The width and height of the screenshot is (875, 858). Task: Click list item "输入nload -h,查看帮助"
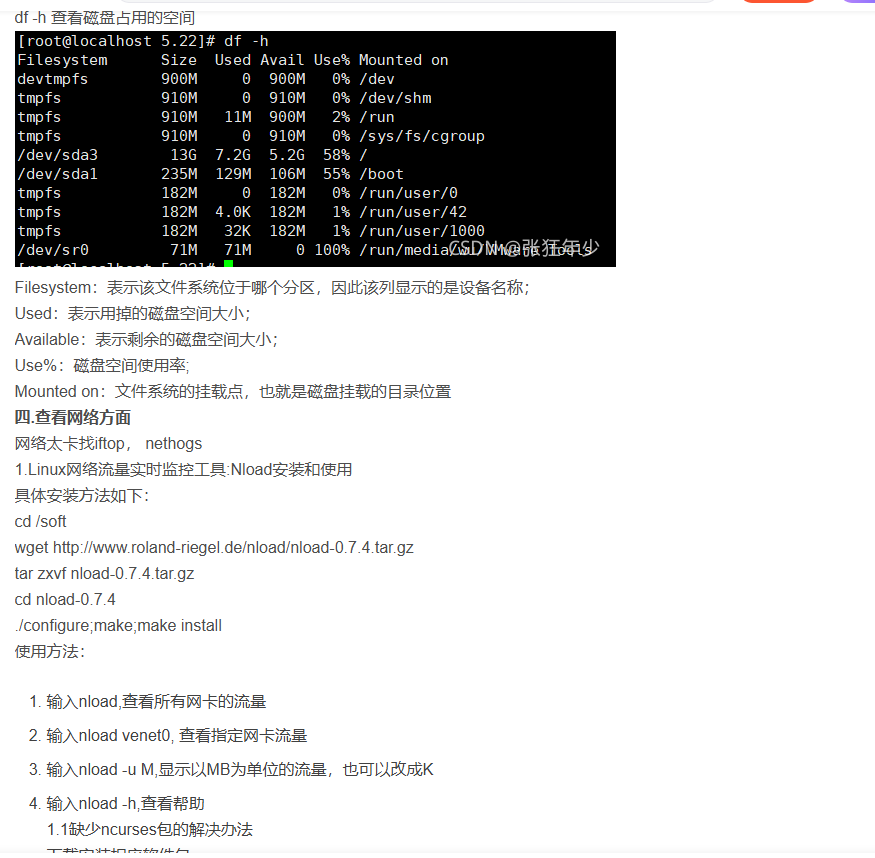[125, 804]
